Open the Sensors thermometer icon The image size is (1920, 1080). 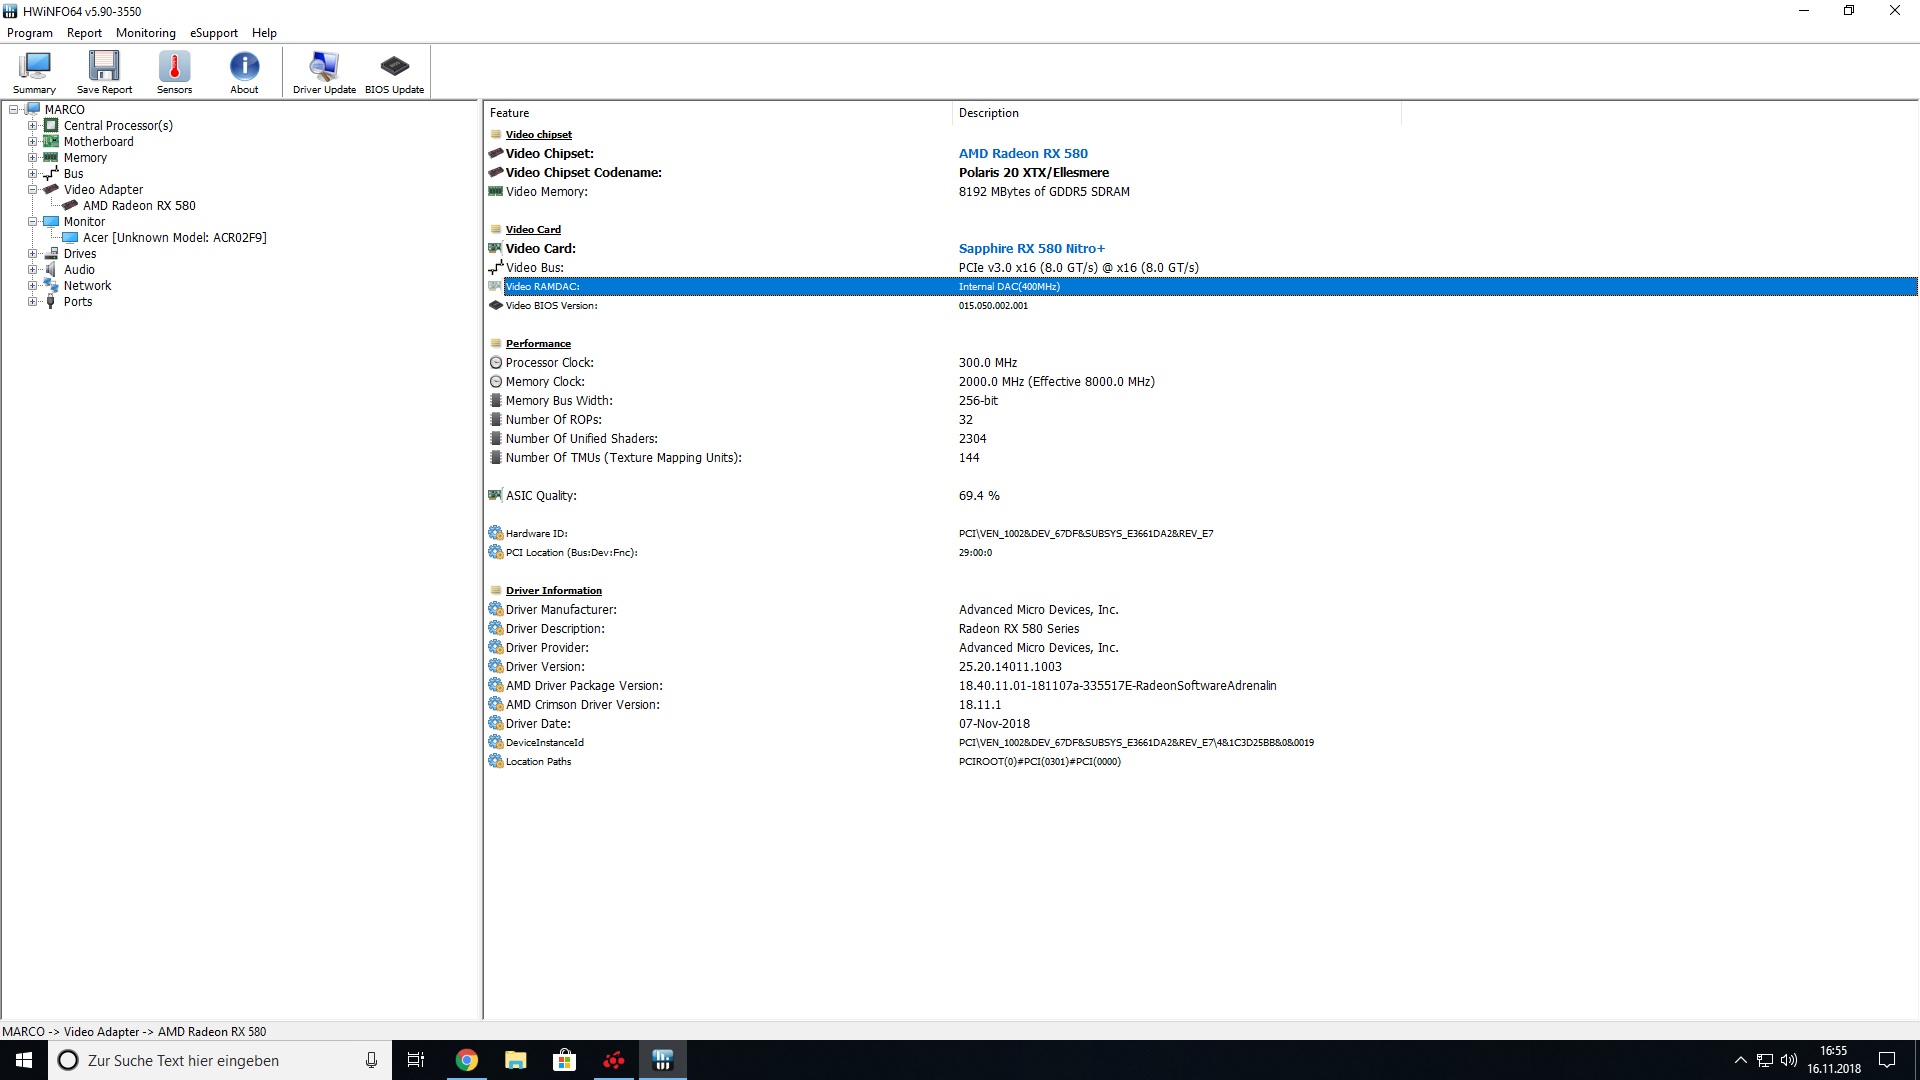click(174, 72)
